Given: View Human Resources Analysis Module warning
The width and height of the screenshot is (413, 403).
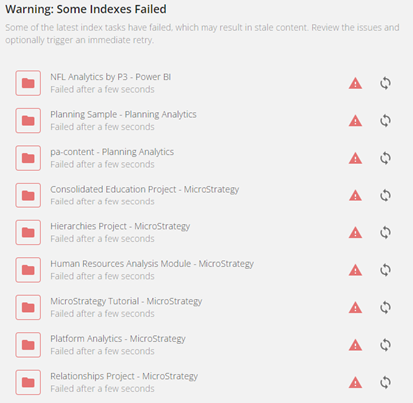Looking at the screenshot, I should [355, 270].
